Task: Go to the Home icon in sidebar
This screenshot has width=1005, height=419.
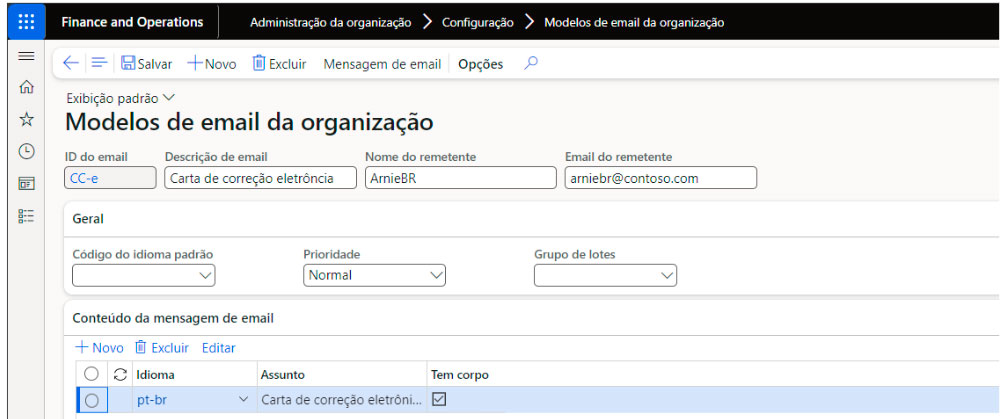Action: tap(27, 88)
